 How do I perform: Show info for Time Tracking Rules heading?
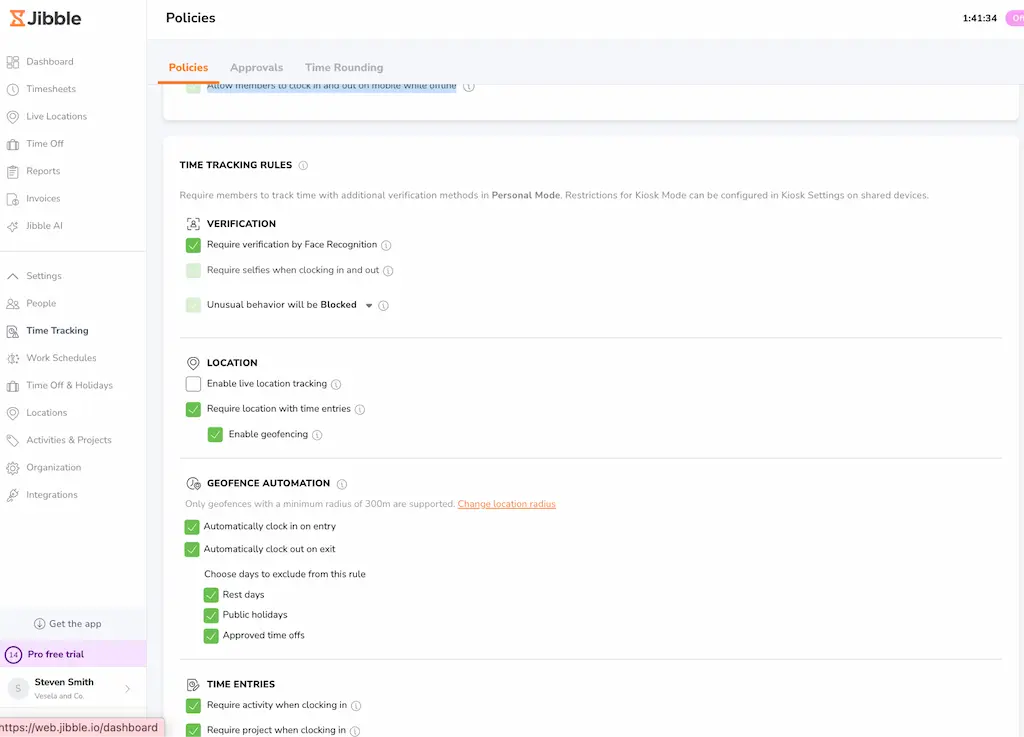pos(303,165)
